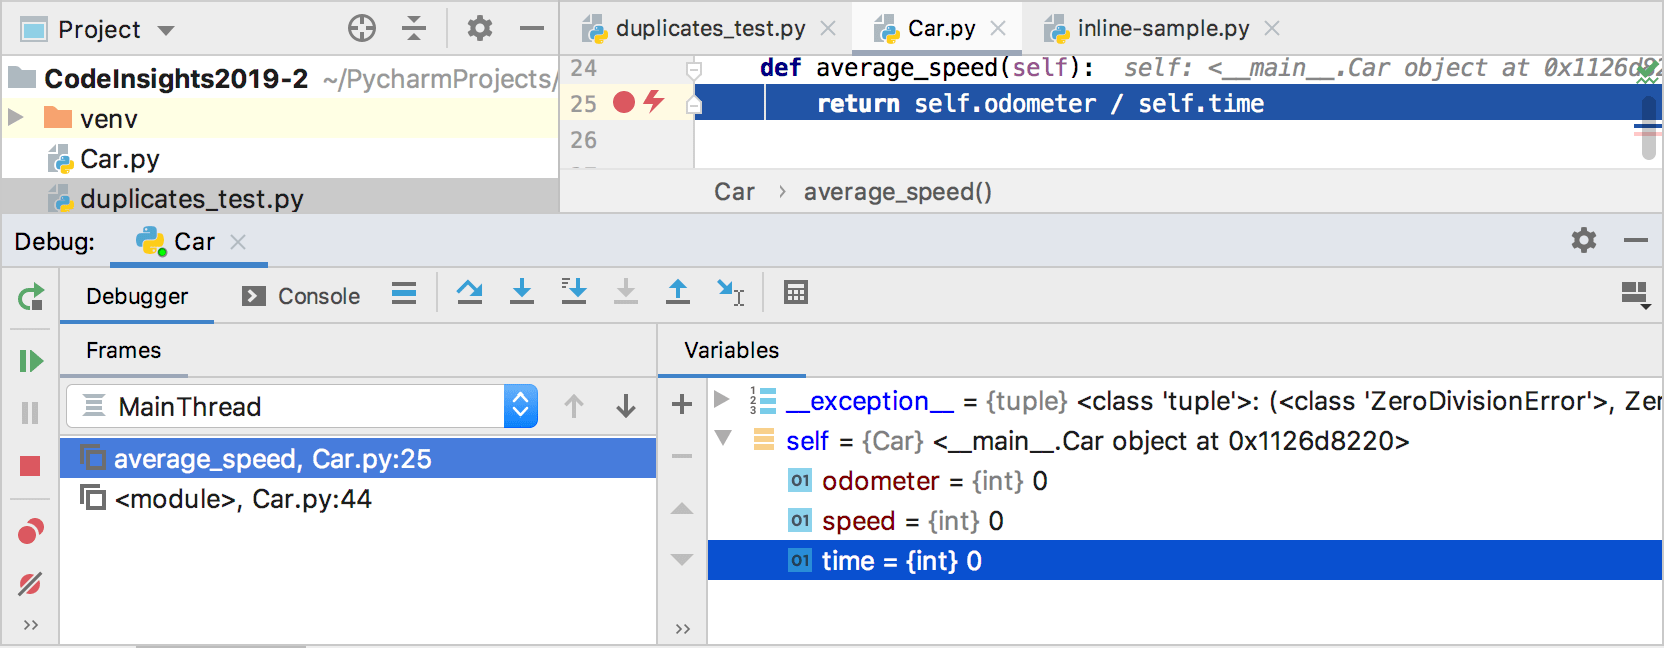Close the Car.py editor tab

(x=998, y=28)
